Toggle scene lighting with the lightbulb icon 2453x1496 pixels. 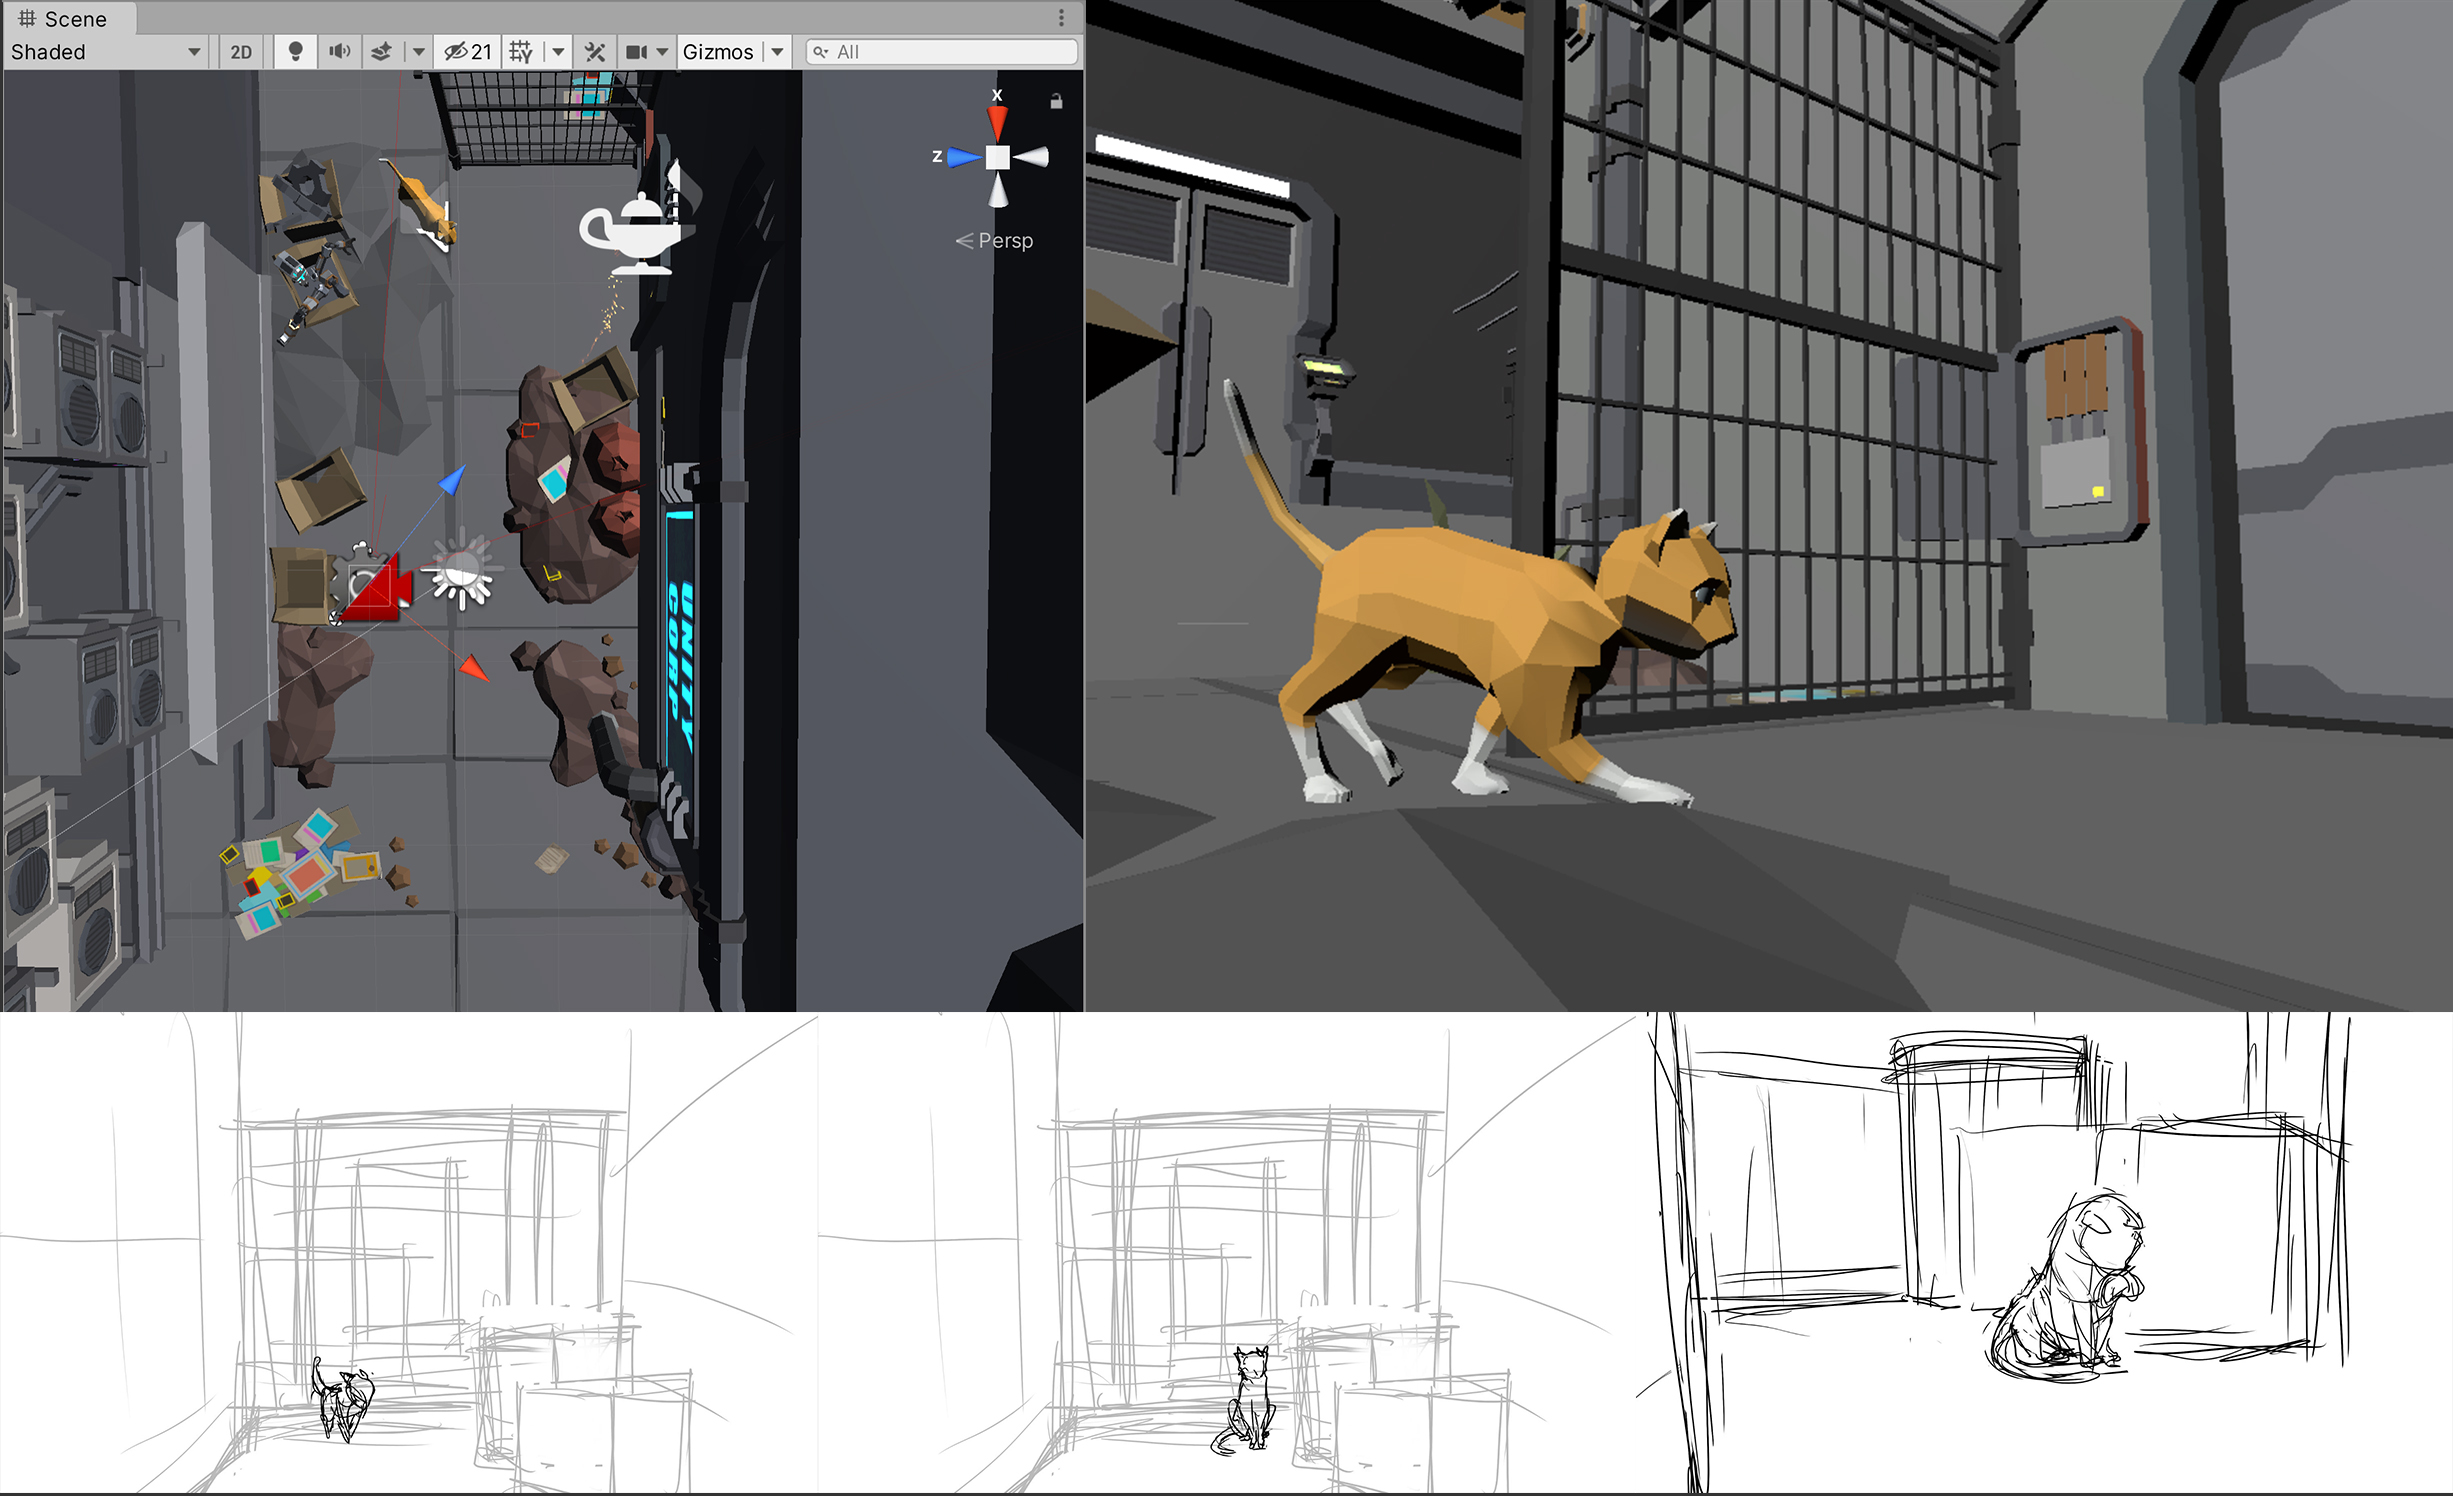[295, 52]
